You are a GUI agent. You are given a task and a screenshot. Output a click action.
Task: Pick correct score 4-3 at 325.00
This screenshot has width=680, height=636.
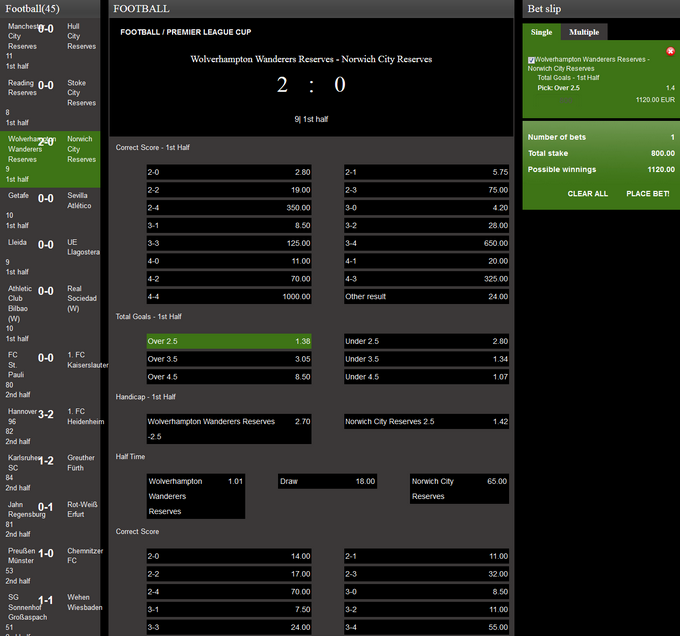pos(426,279)
